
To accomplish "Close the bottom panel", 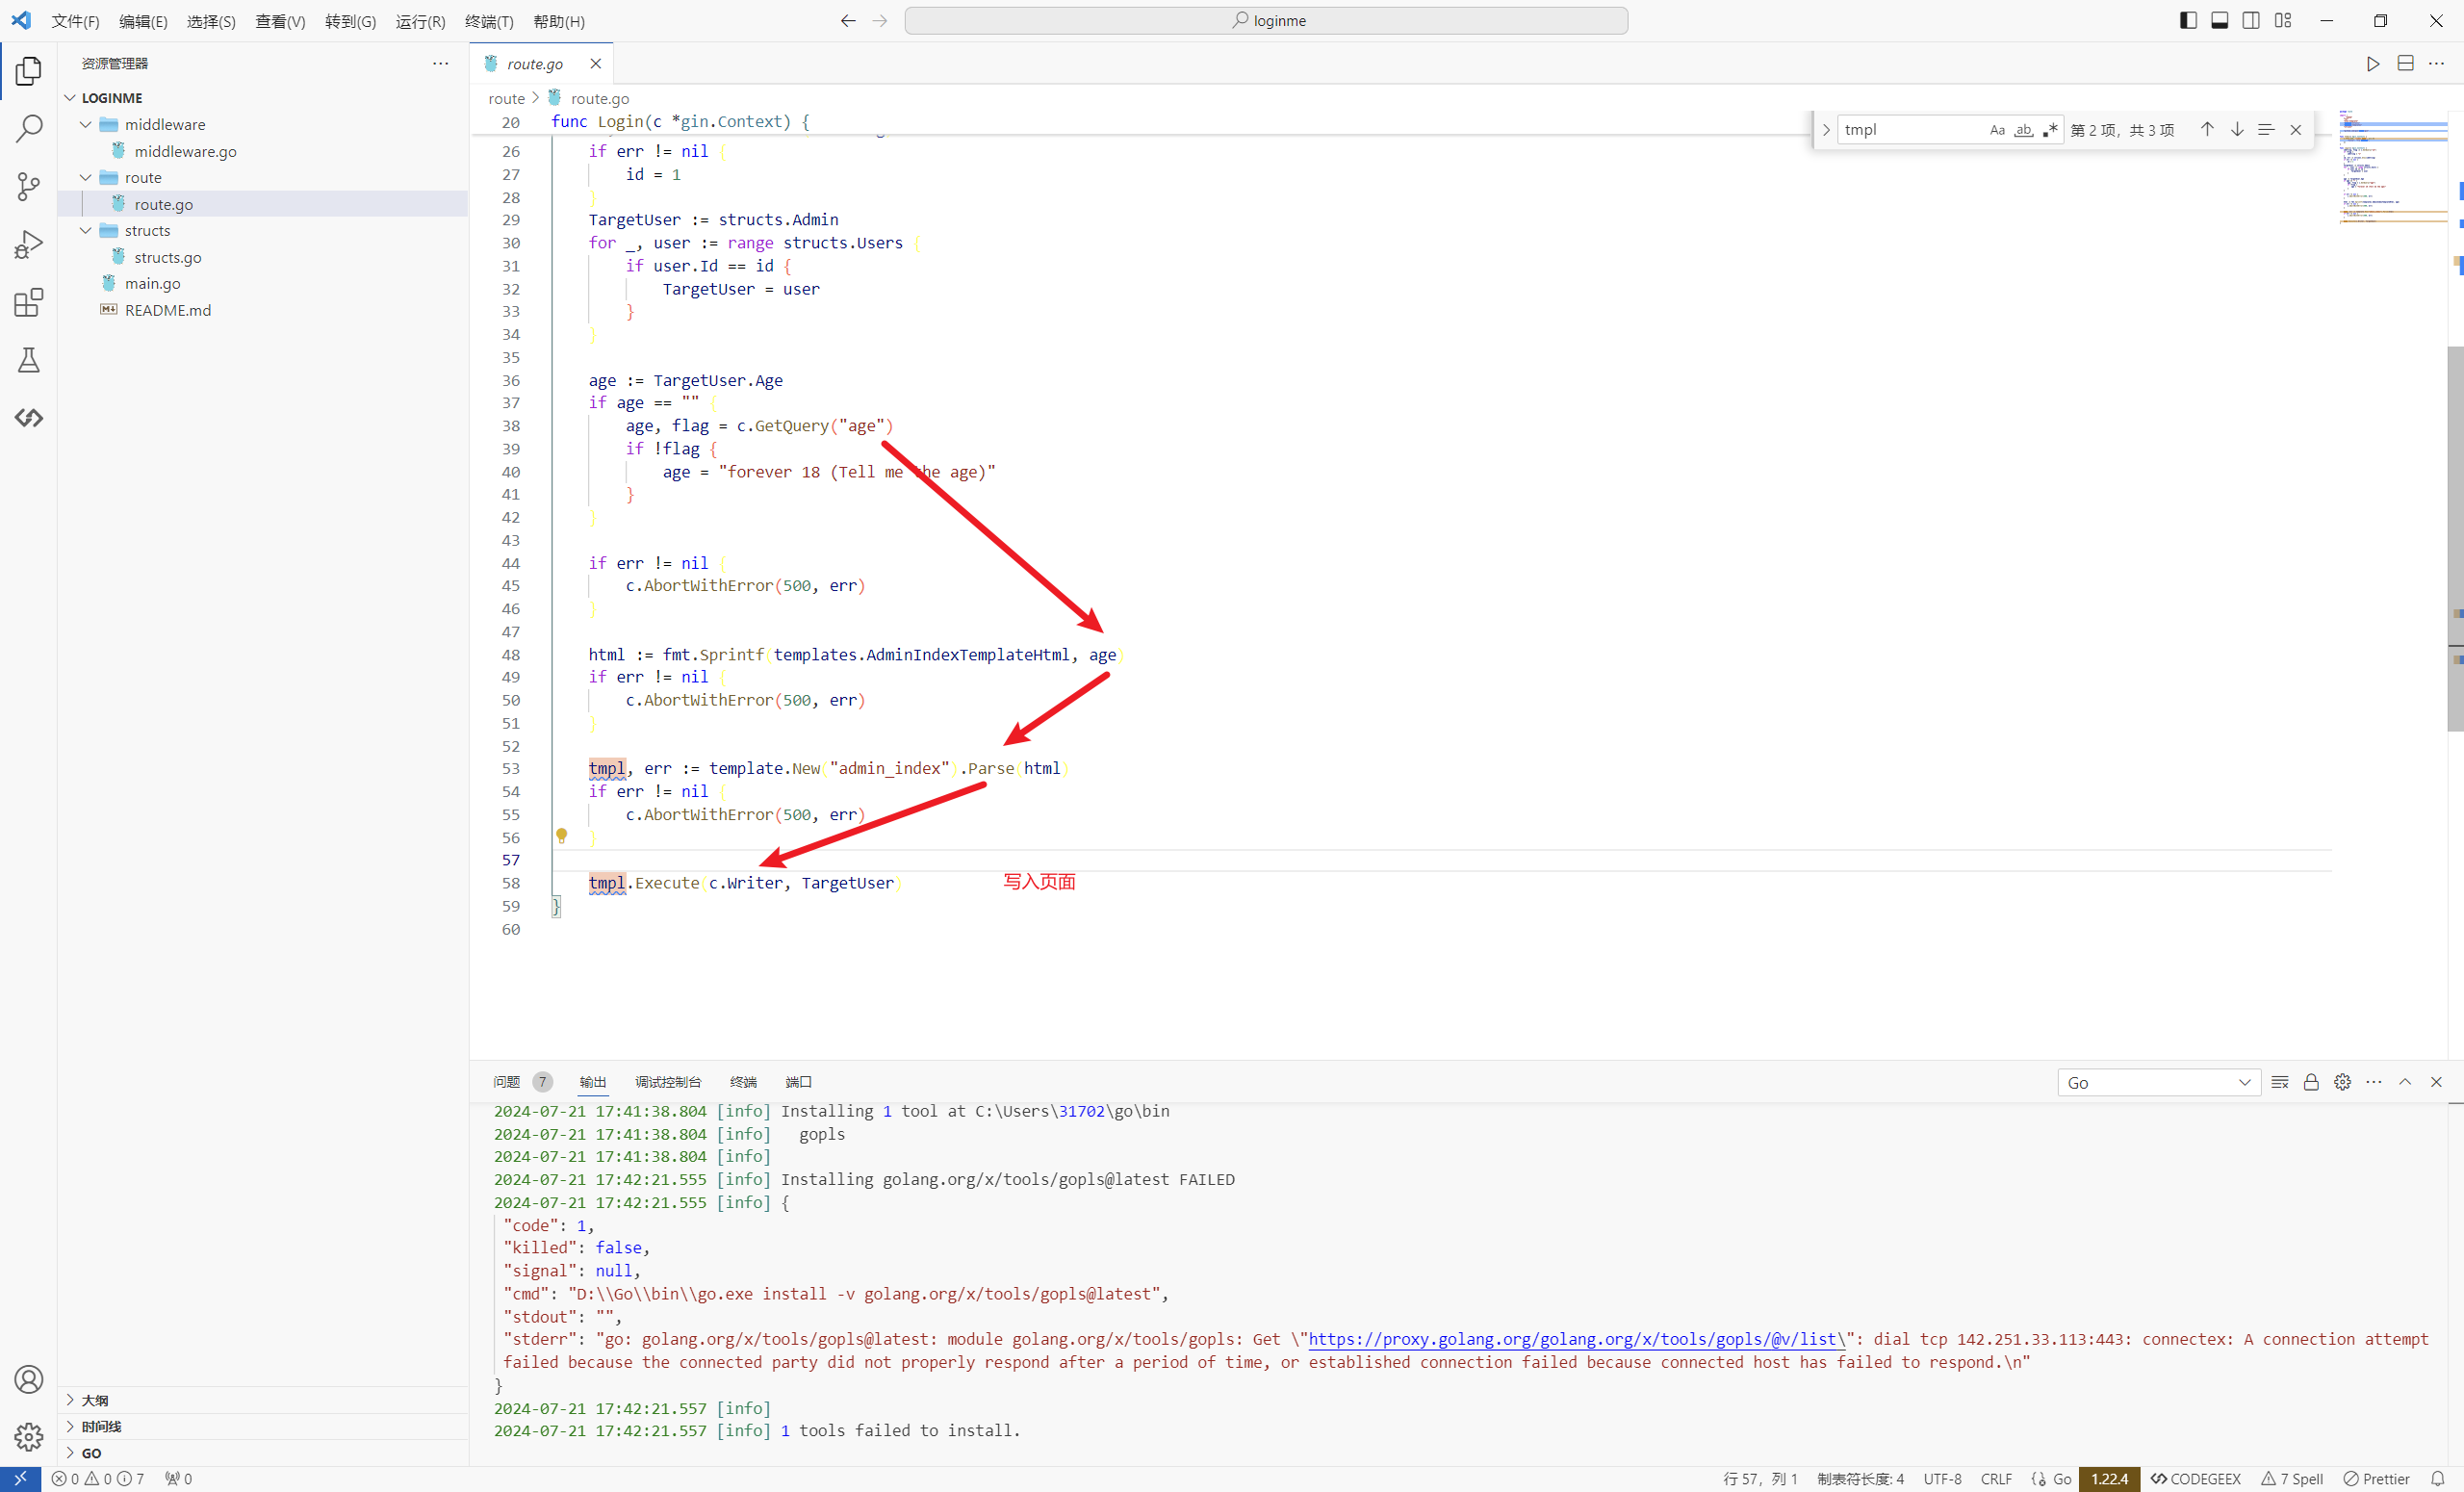I will click(2436, 1082).
